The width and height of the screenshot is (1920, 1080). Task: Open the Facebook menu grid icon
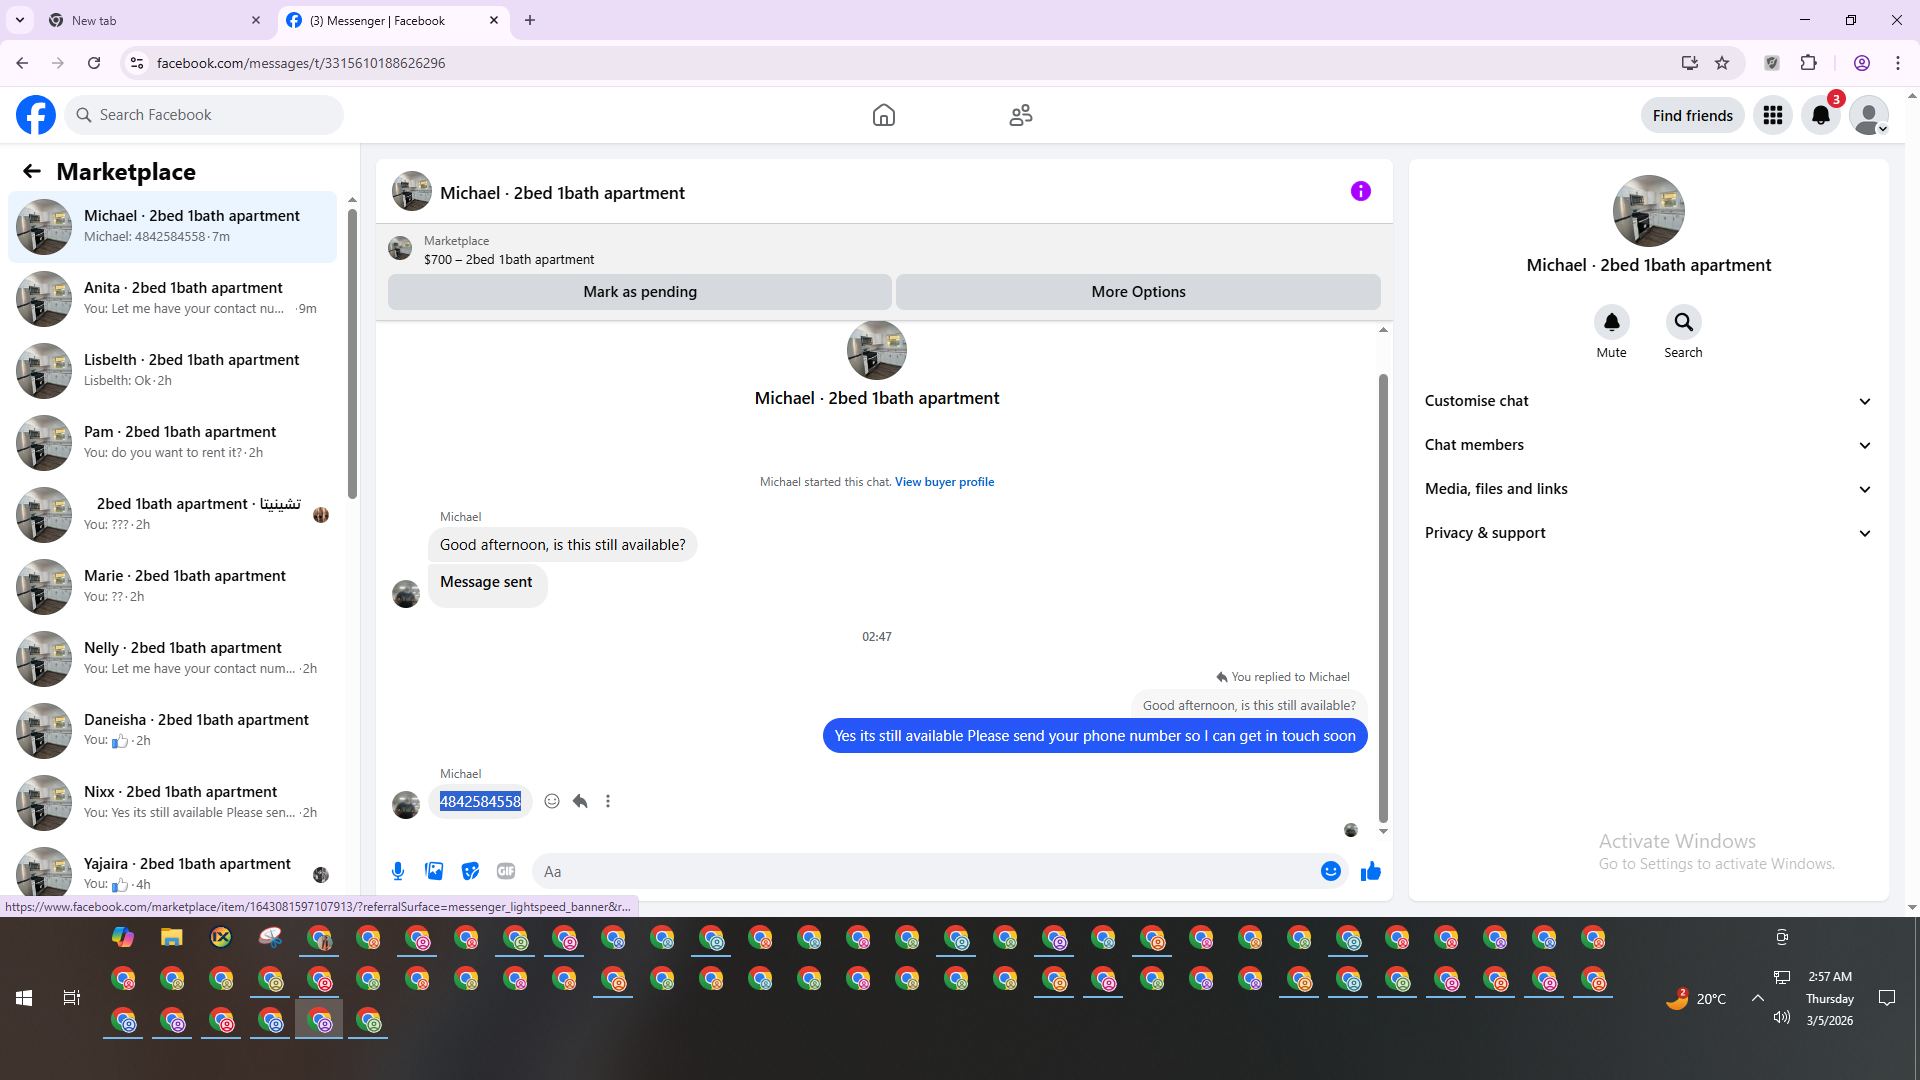pos(1773,115)
